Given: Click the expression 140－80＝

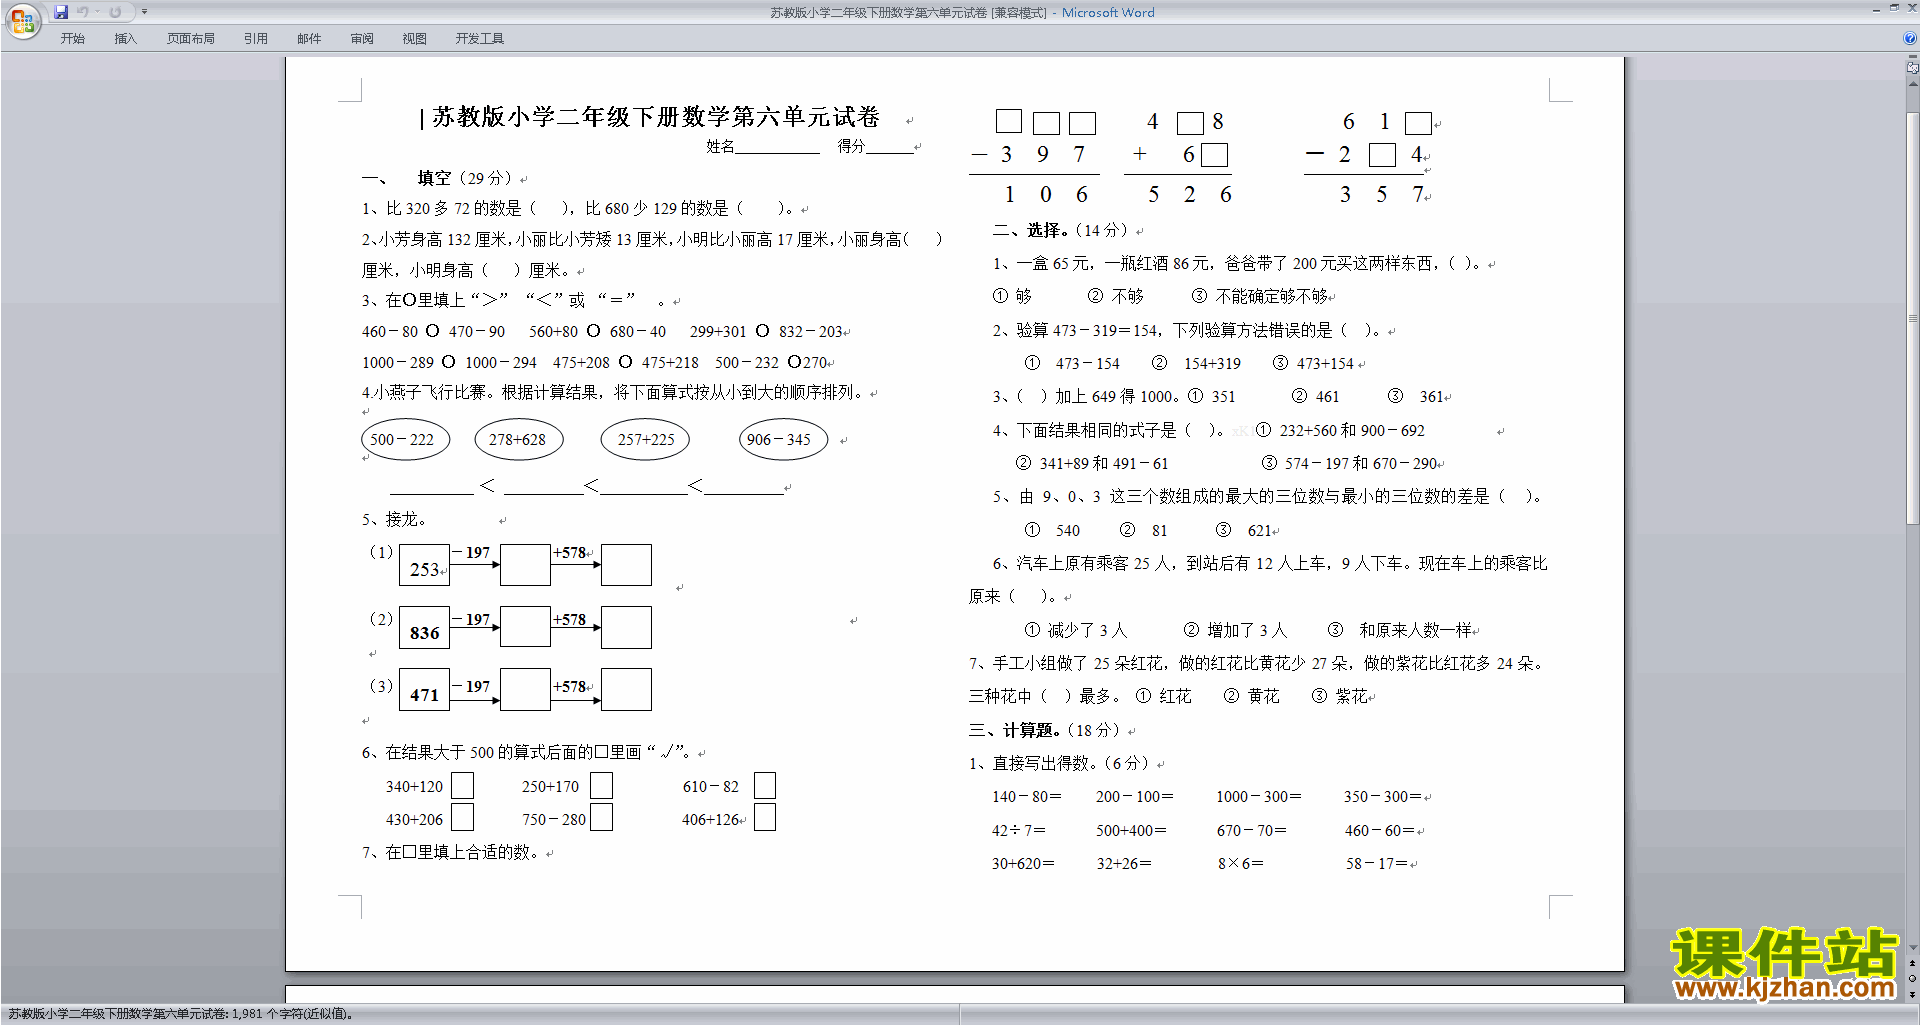Looking at the screenshot, I should pos(1027,797).
